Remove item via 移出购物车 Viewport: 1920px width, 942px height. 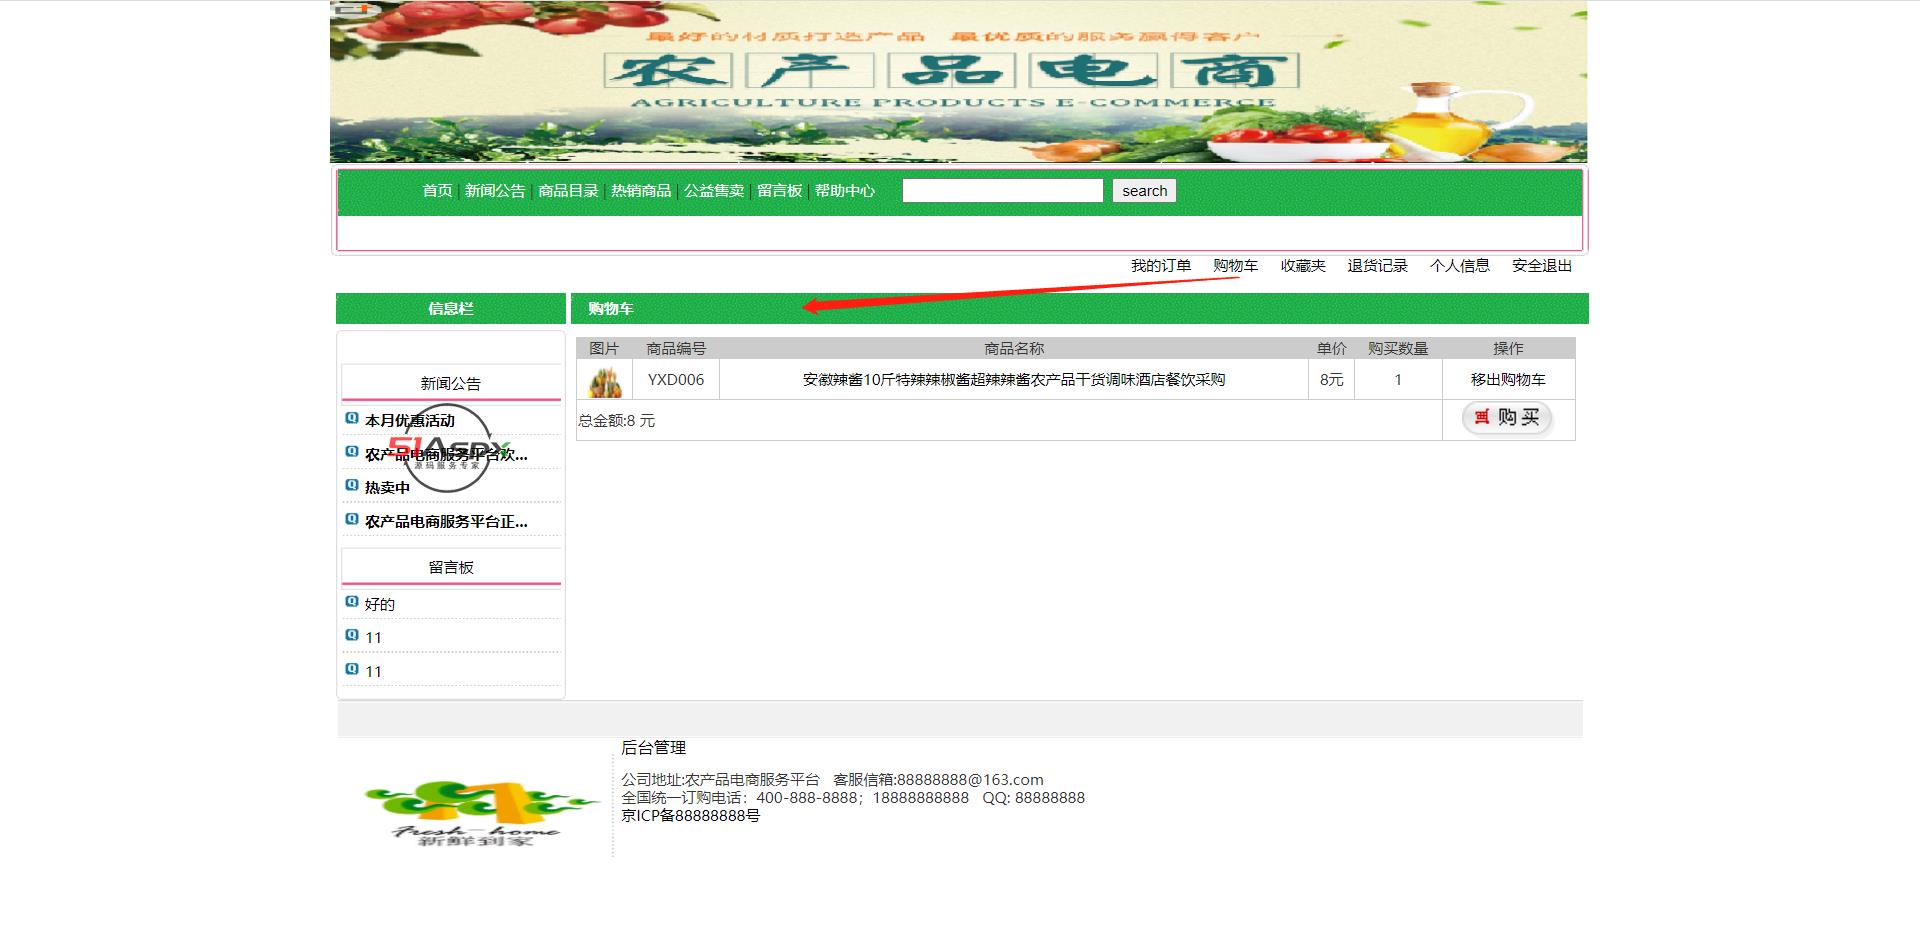[x=1508, y=380]
